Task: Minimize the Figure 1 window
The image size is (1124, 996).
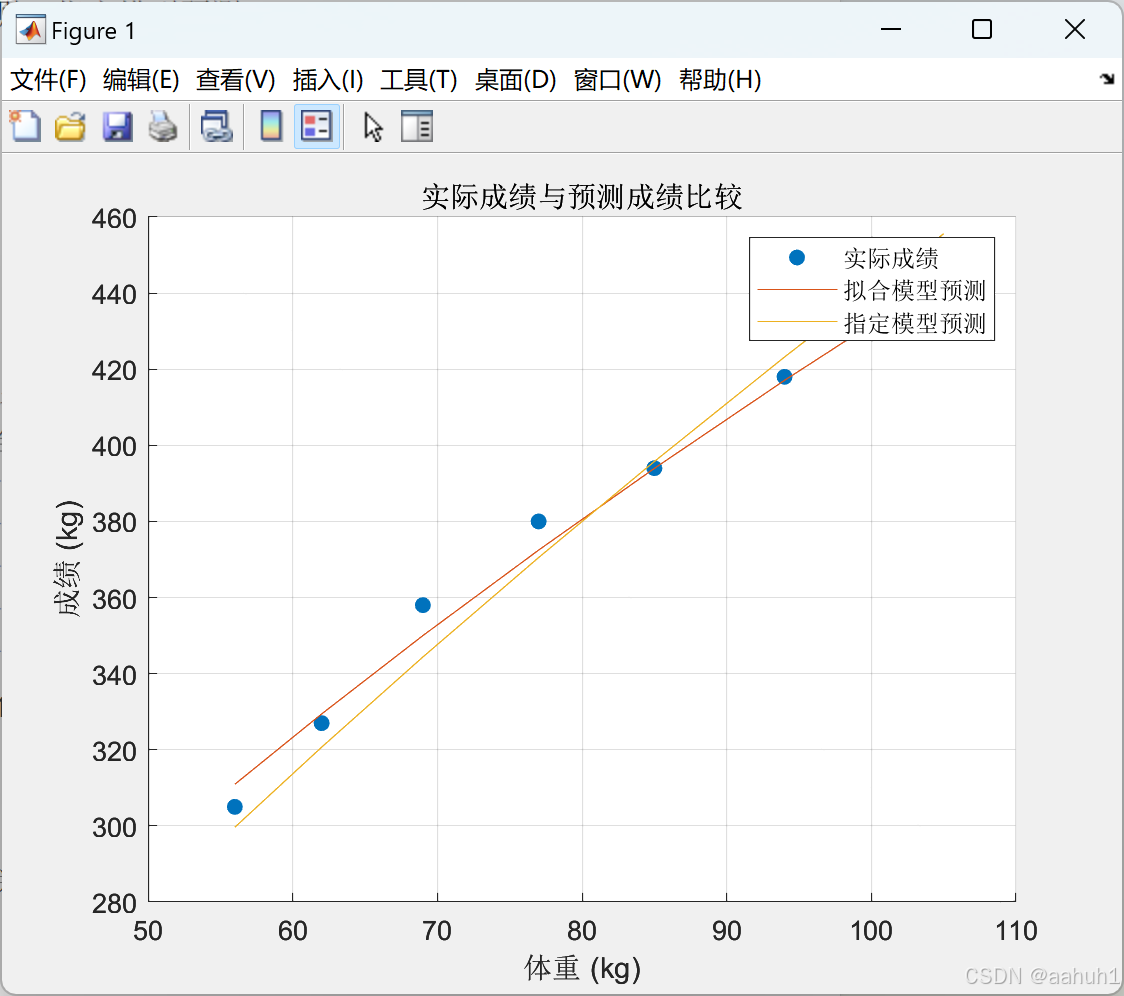Action: click(890, 29)
